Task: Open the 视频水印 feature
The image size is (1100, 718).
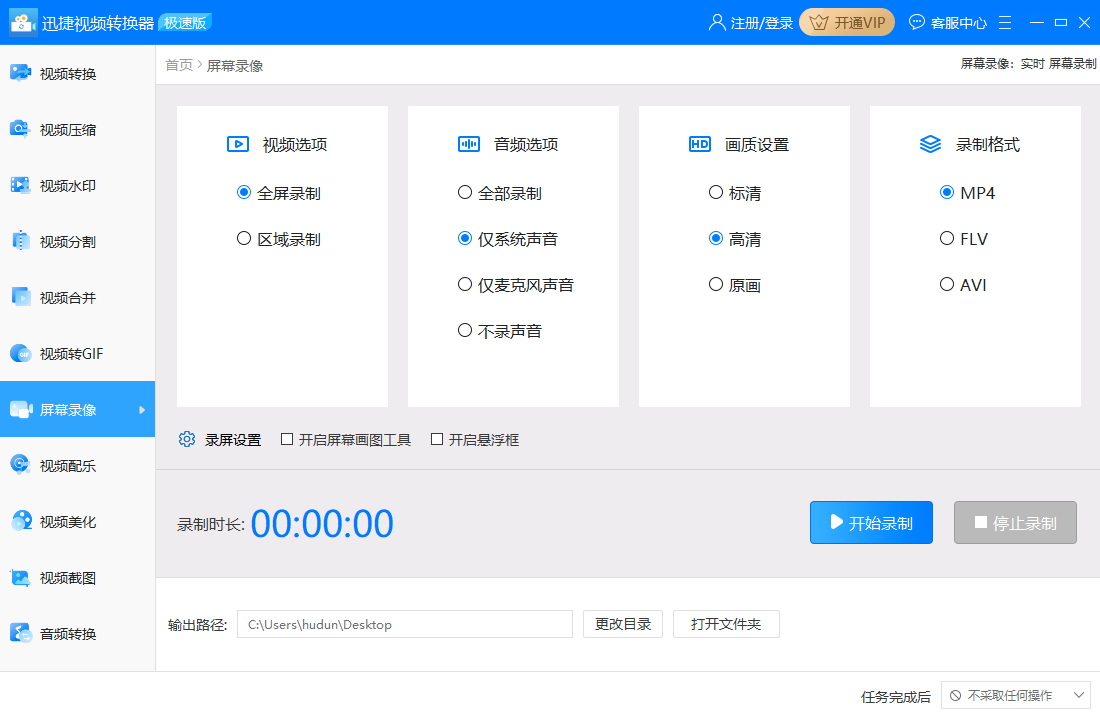Action: coord(62,184)
